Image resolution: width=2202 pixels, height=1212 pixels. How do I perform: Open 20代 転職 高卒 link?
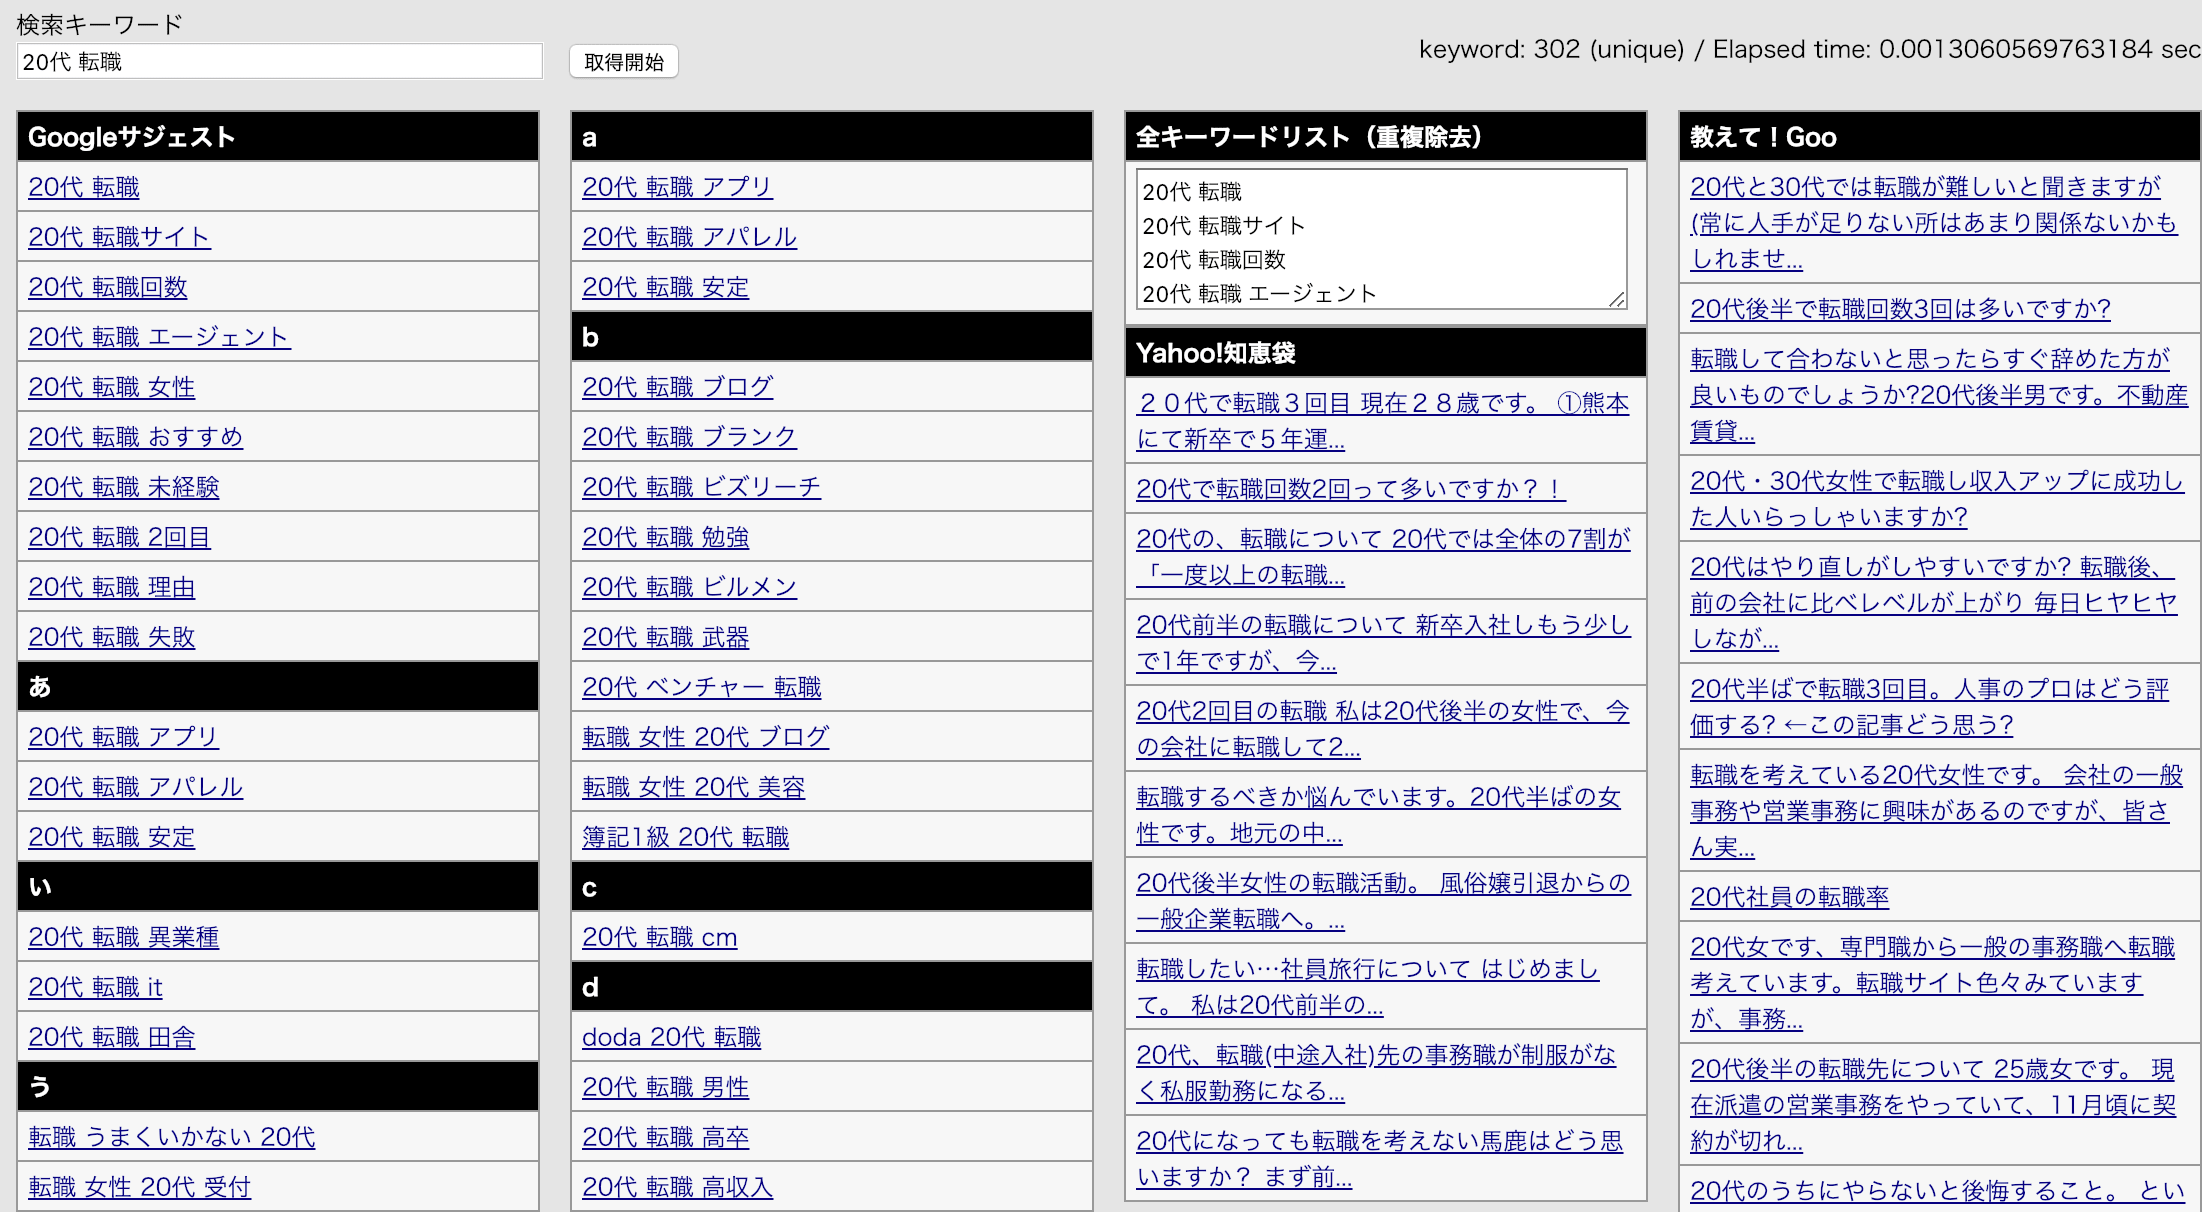(666, 1137)
